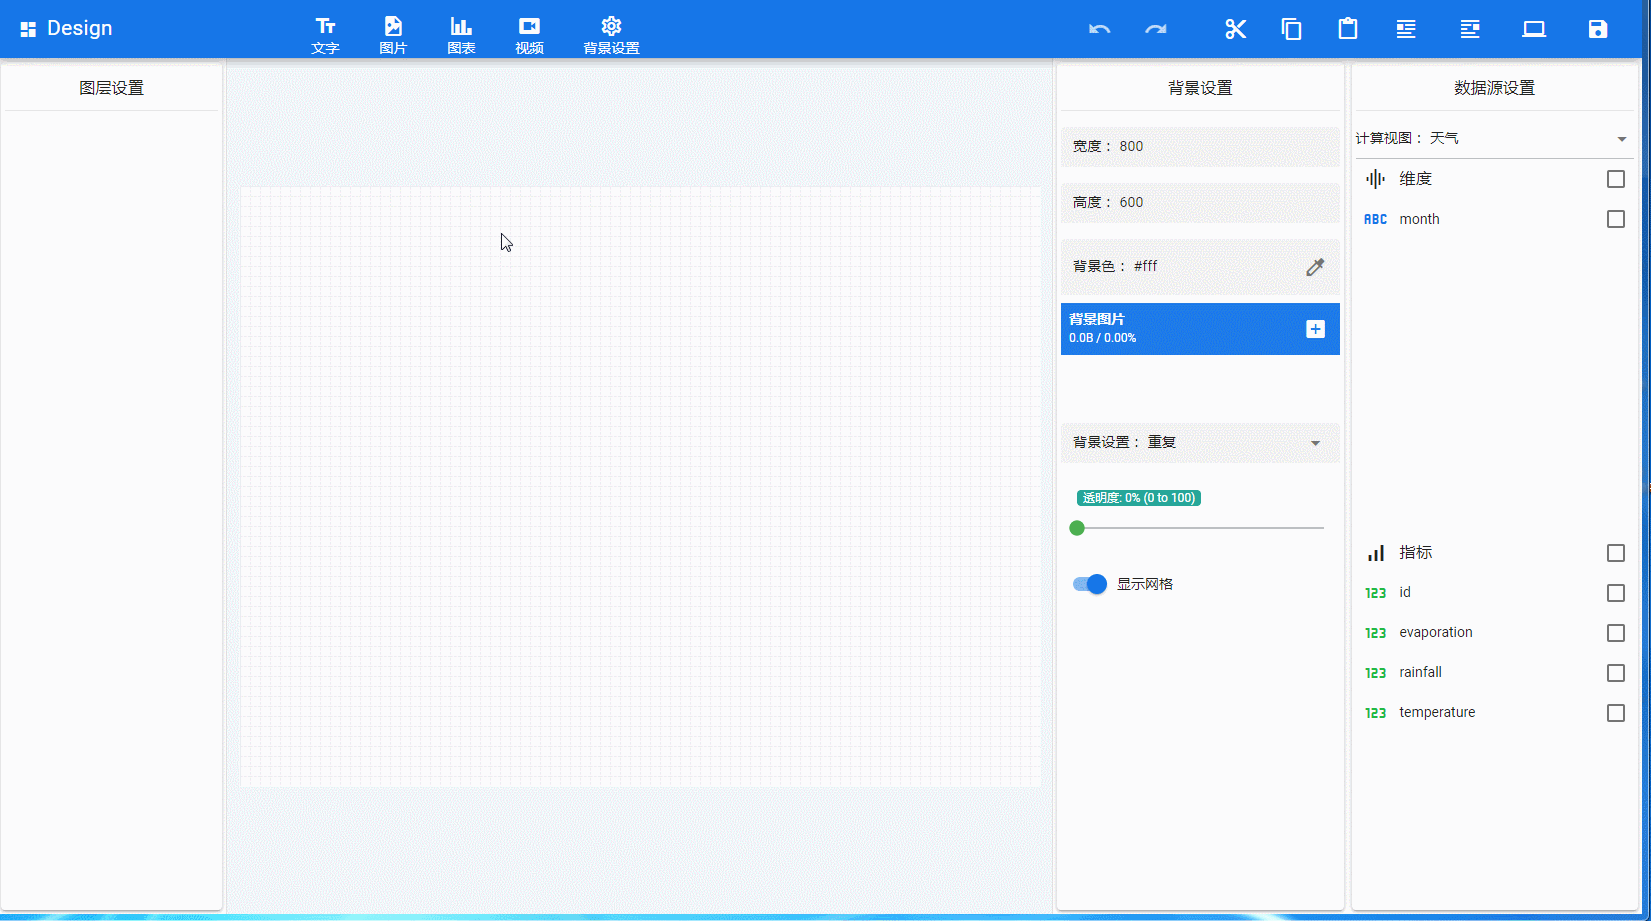1651x921 pixels.
Task: Check the month field checkbox
Action: pos(1616,219)
